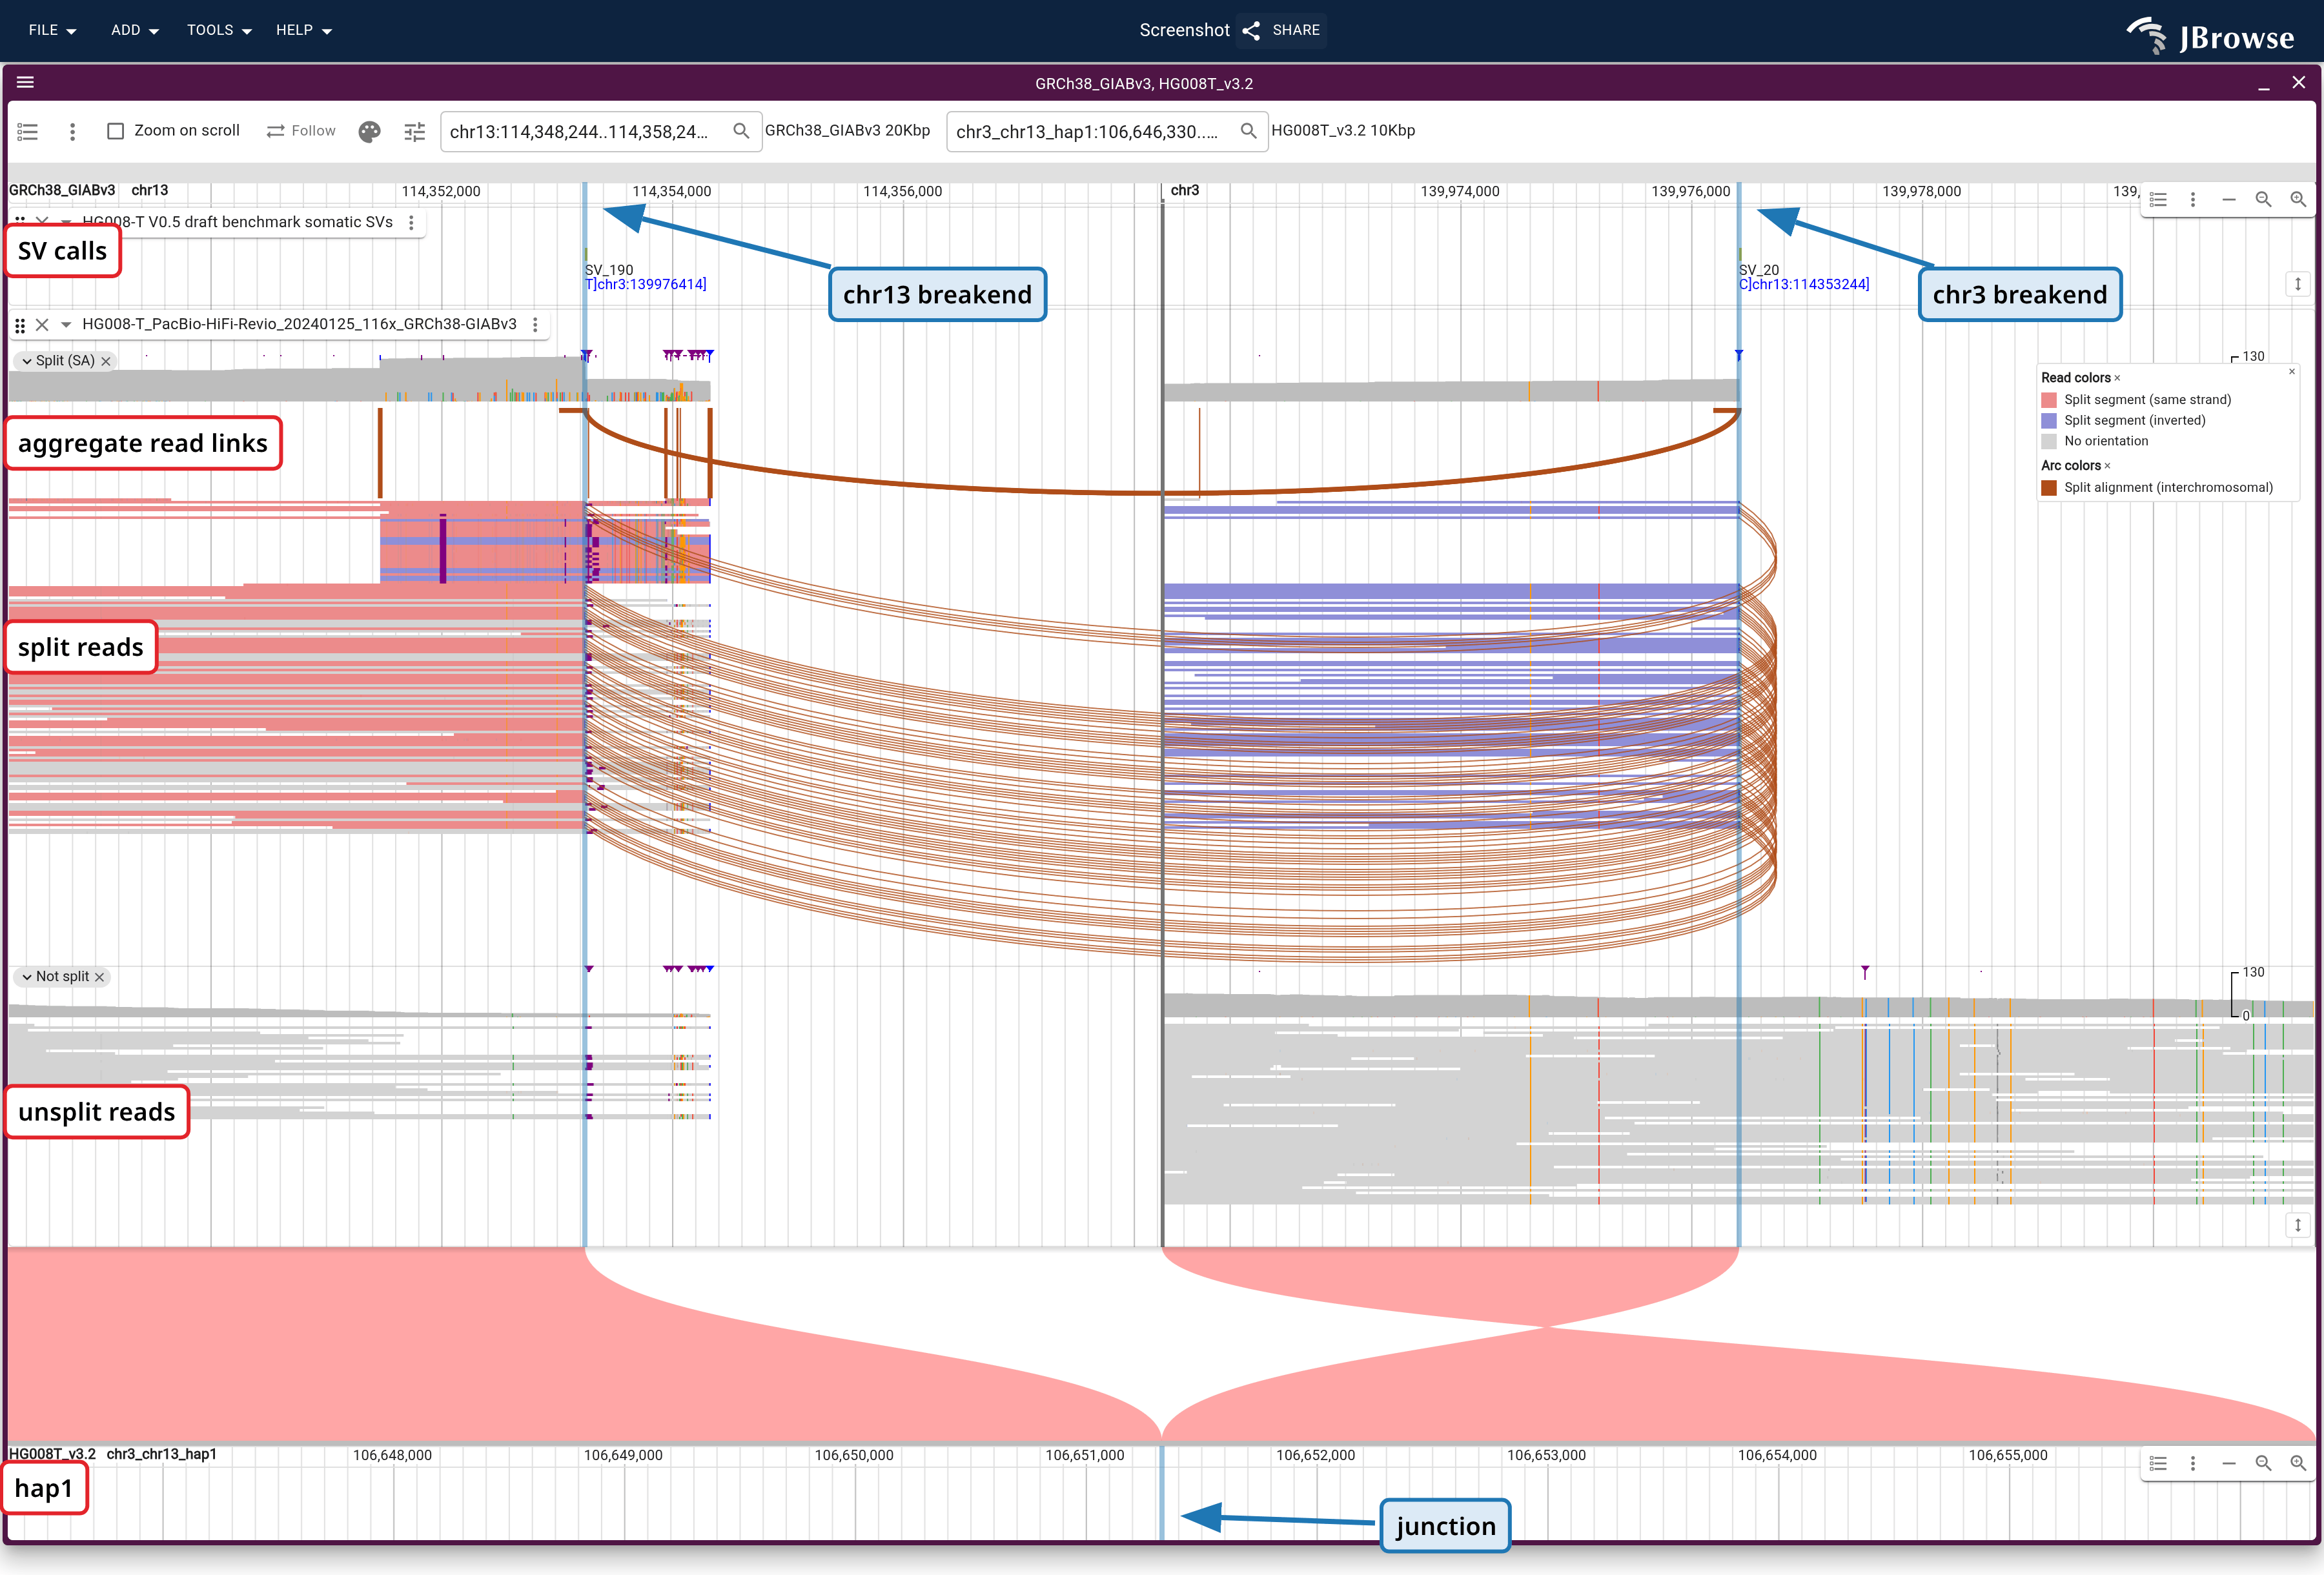
Task: Collapse the PacBio HiFi Revio track caret
Action: coord(66,325)
